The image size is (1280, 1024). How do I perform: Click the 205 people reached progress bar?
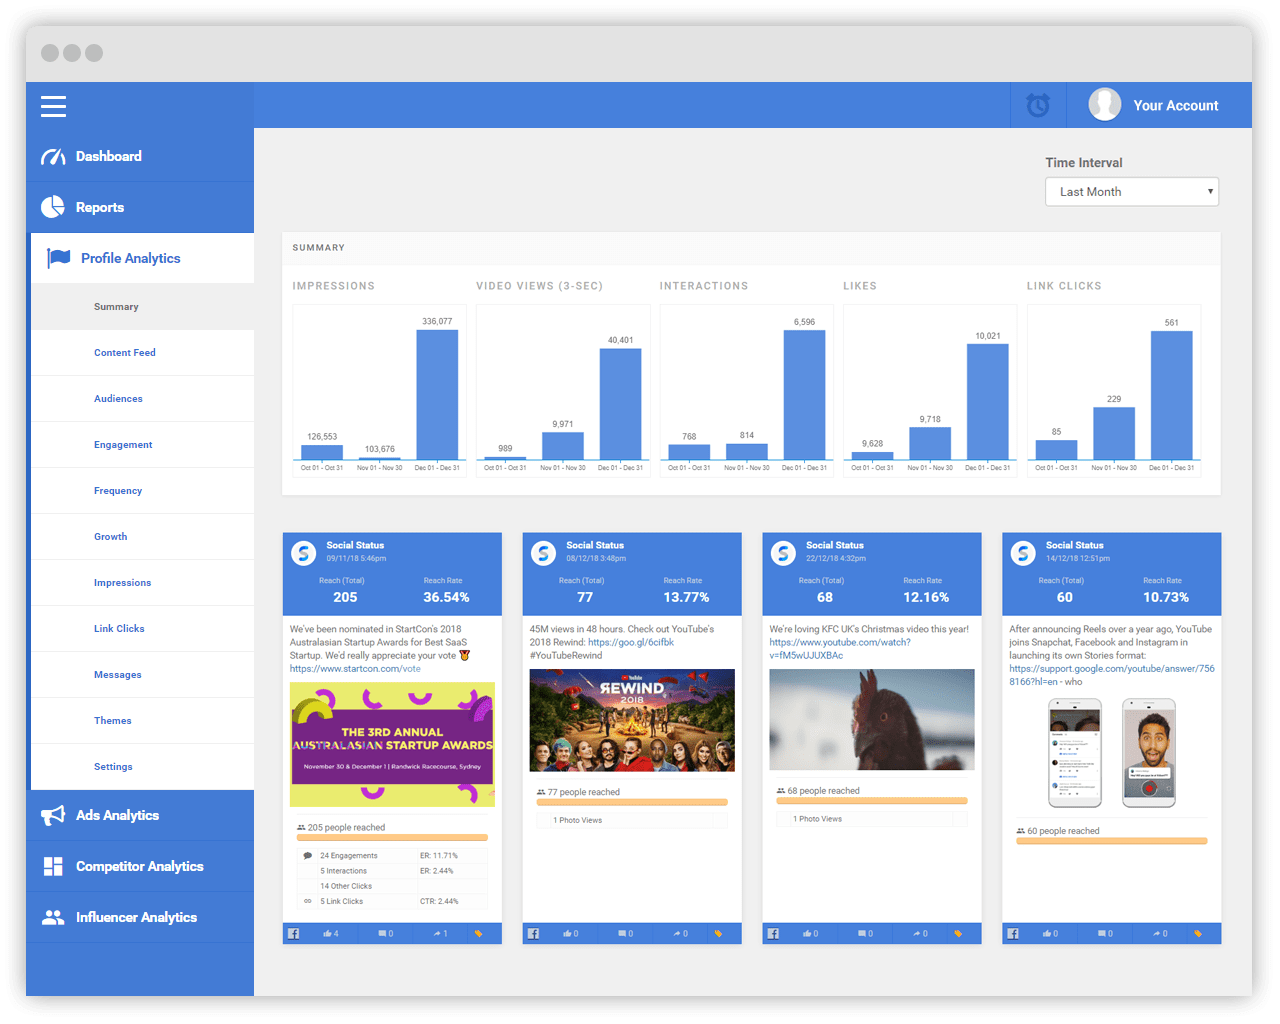coord(392,838)
